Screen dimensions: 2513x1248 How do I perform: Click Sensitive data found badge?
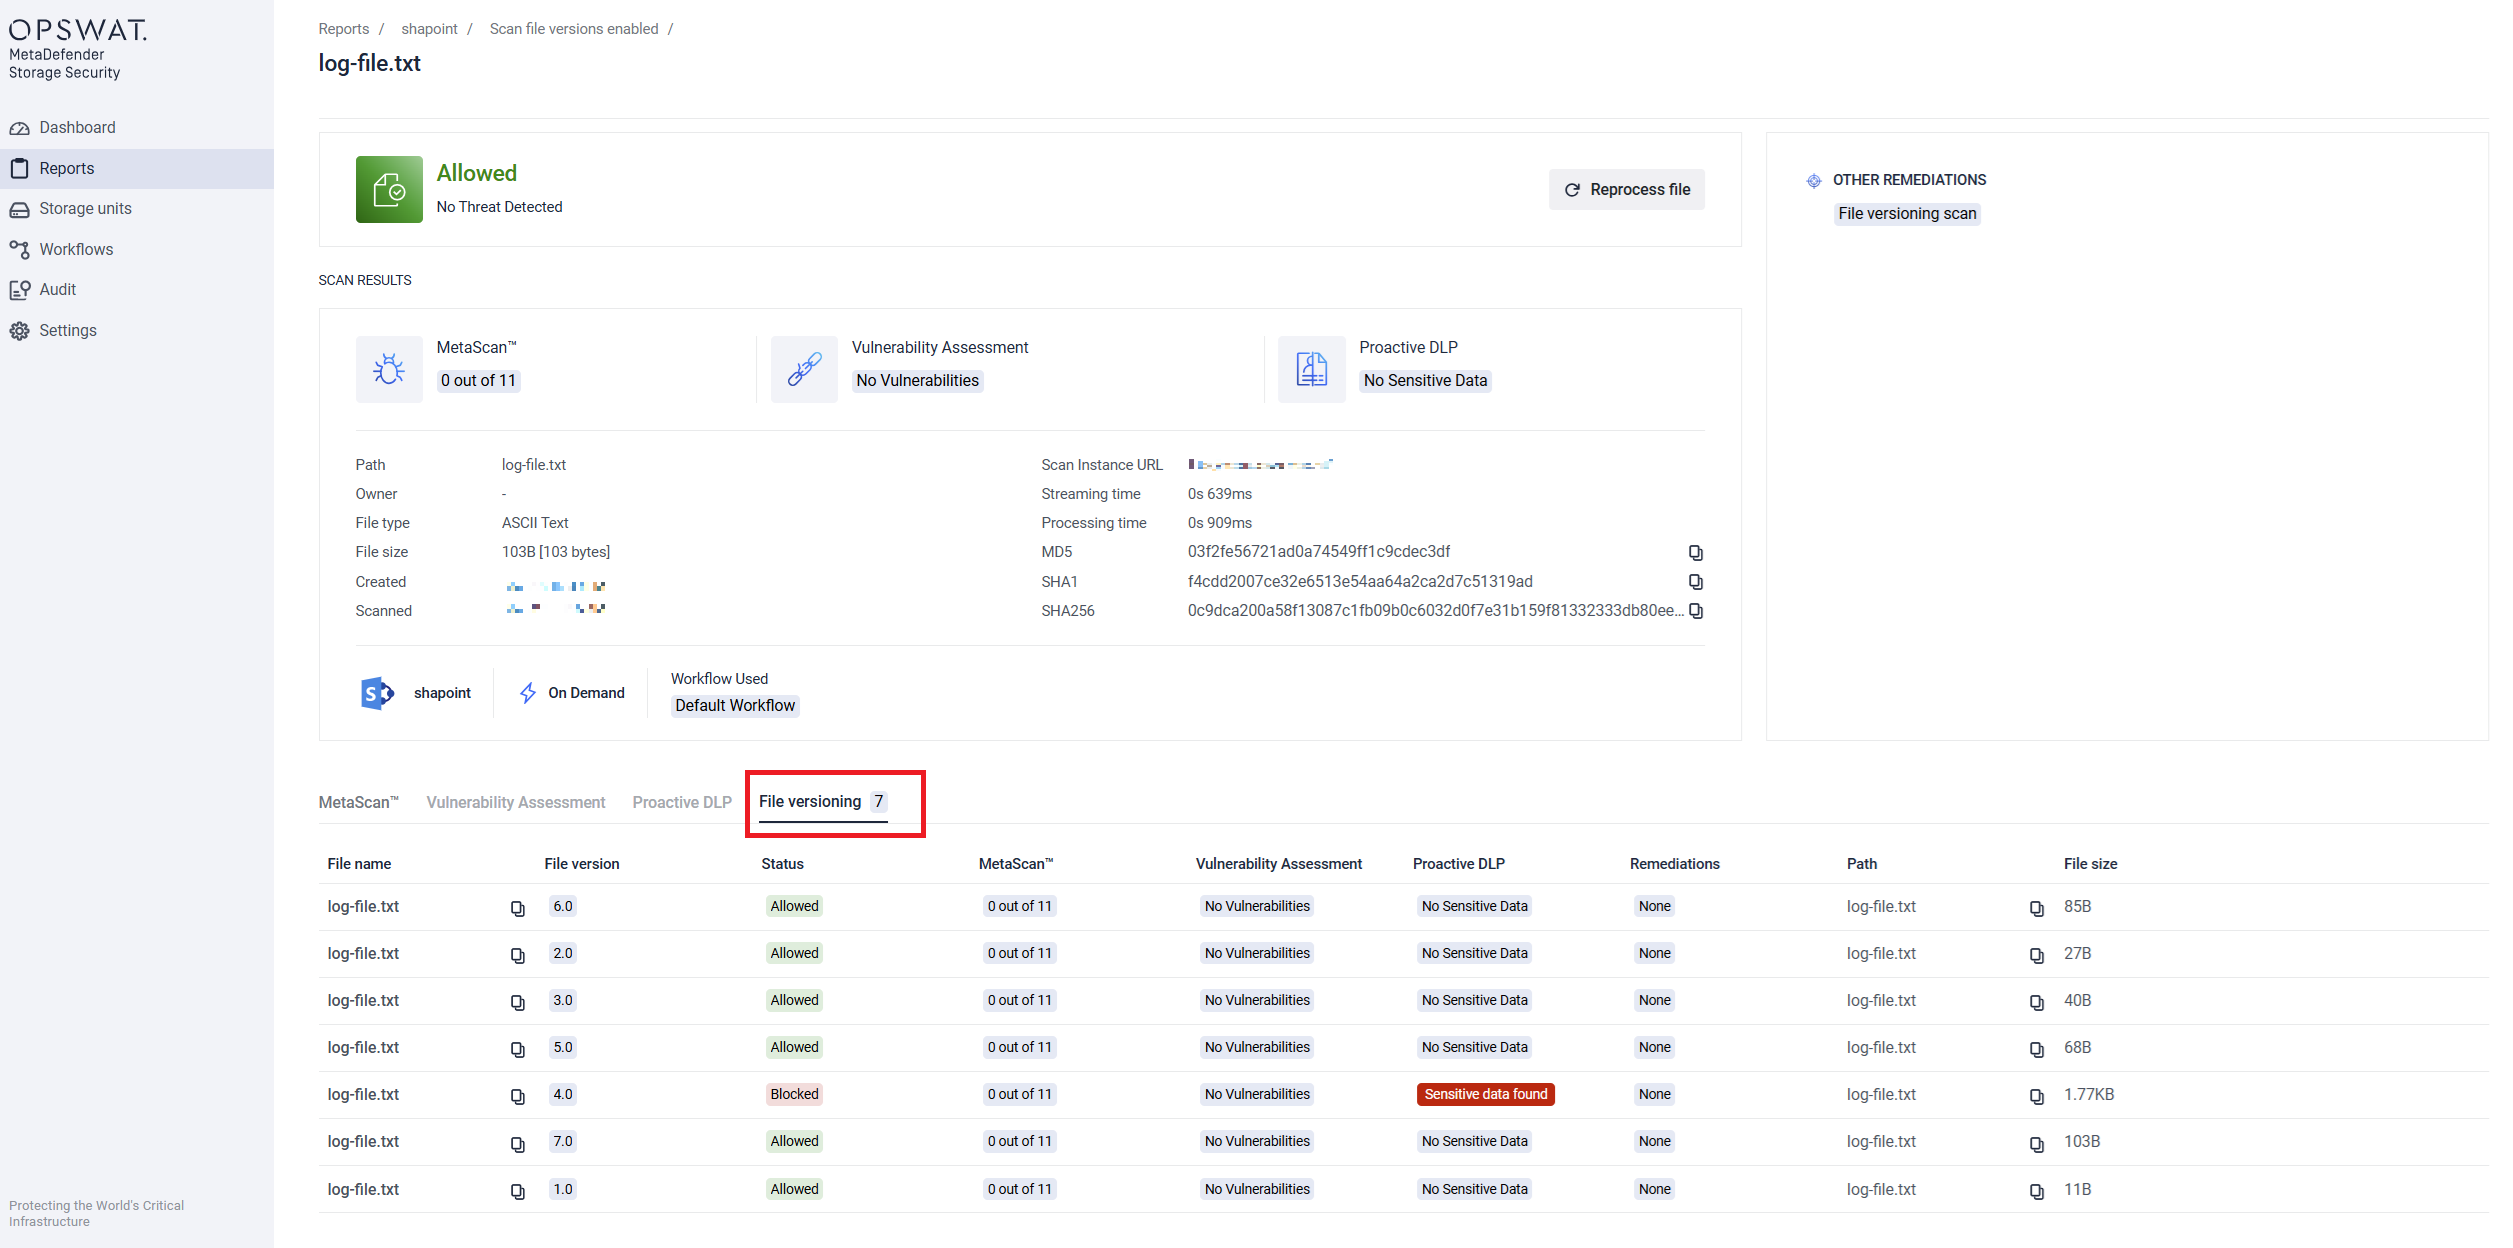pyautogui.click(x=1485, y=1095)
